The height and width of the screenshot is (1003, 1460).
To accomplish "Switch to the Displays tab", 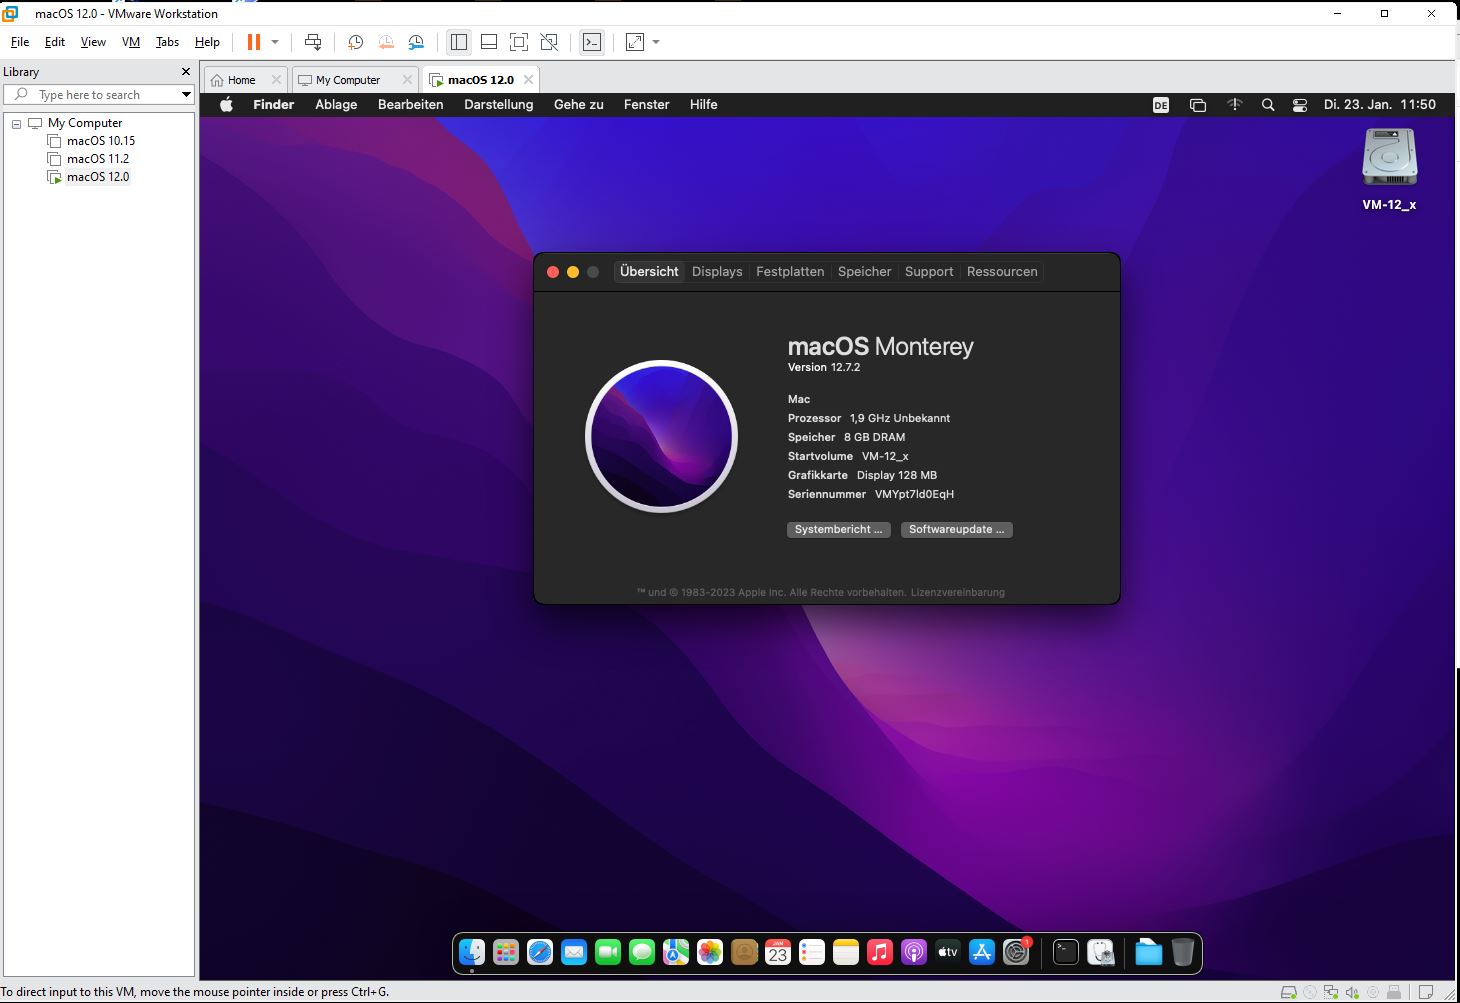I will click(x=717, y=272).
